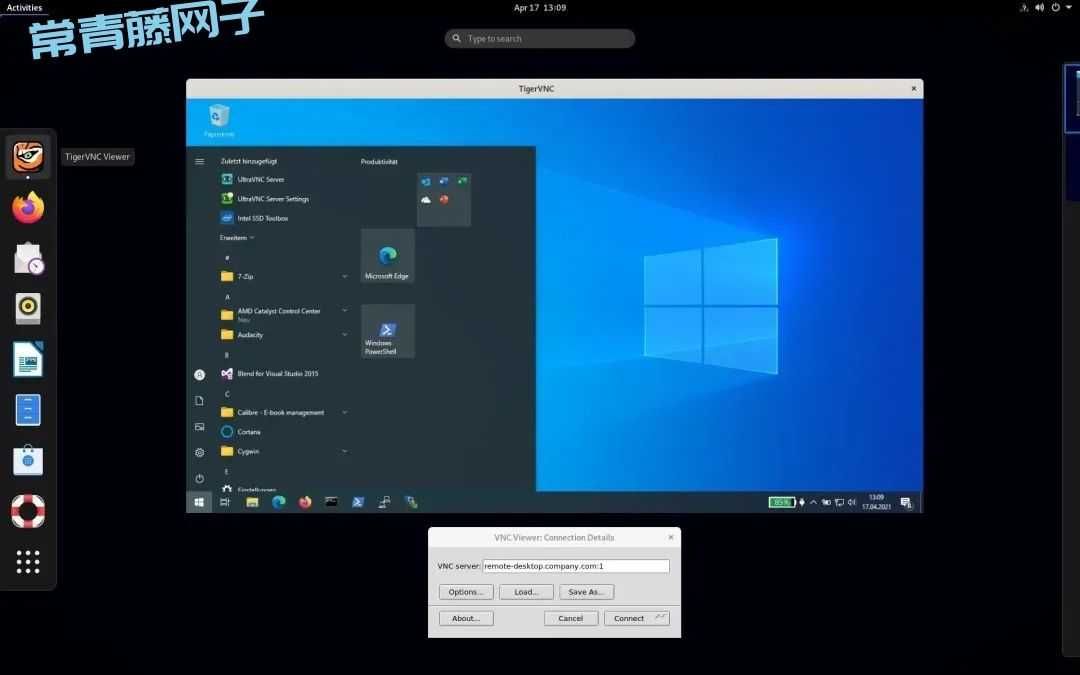Click the volume icon in GNOME top bar
The height and width of the screenshot is (675, 1080).
[1039, 8]
